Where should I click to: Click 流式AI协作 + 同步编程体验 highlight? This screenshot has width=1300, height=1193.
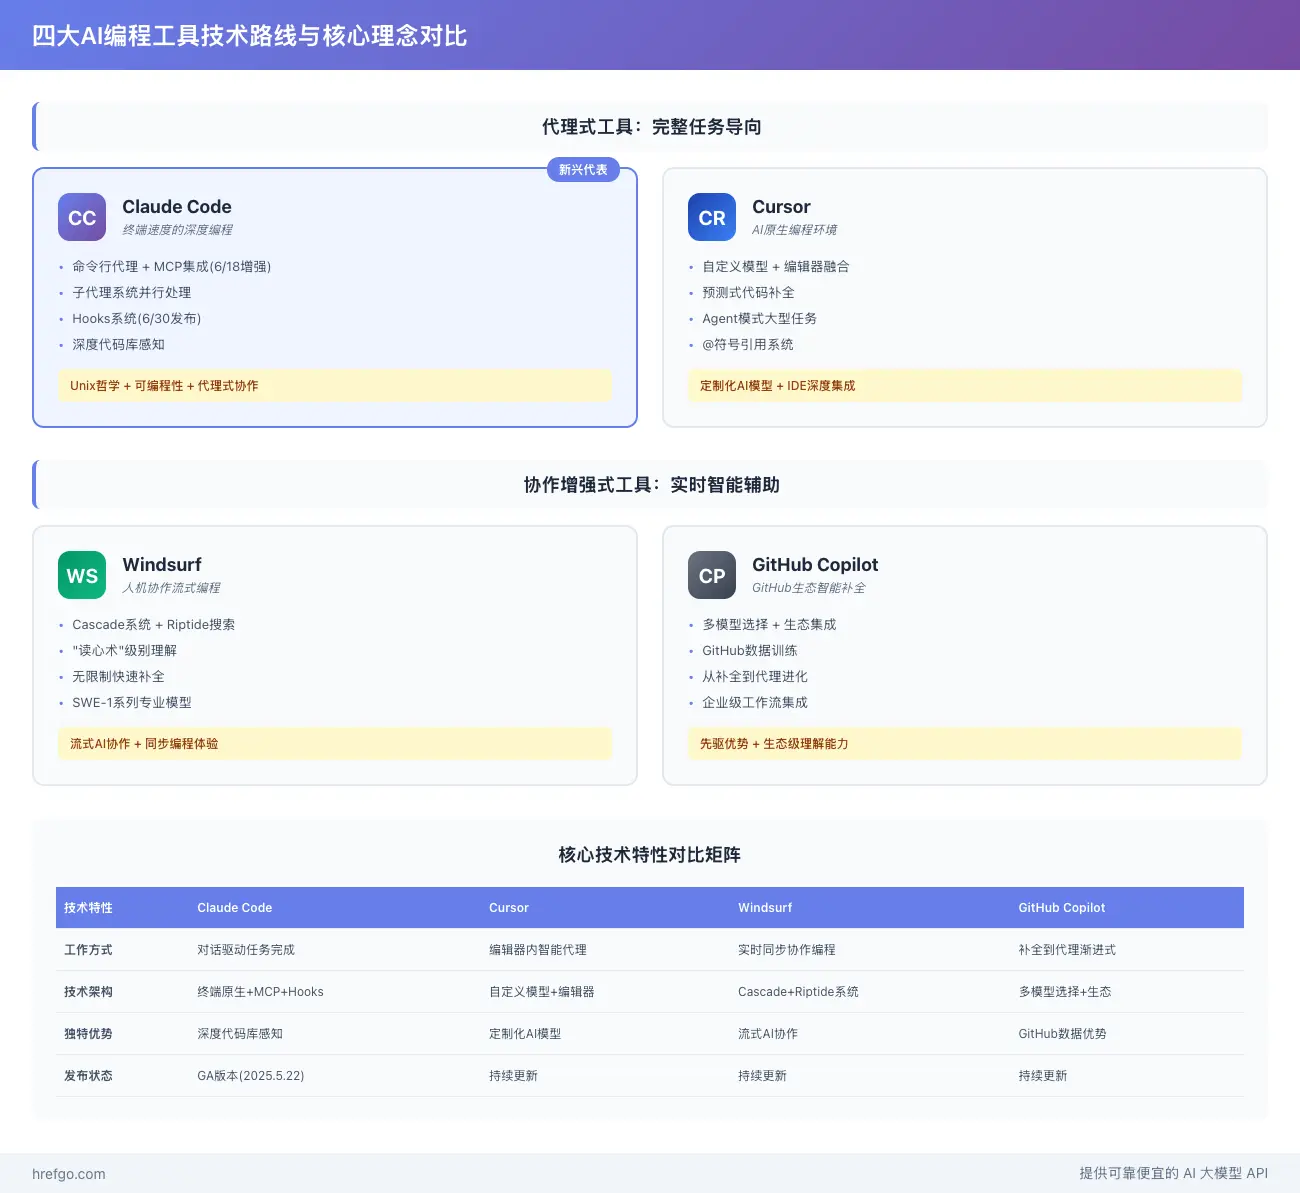click(335, 743)
